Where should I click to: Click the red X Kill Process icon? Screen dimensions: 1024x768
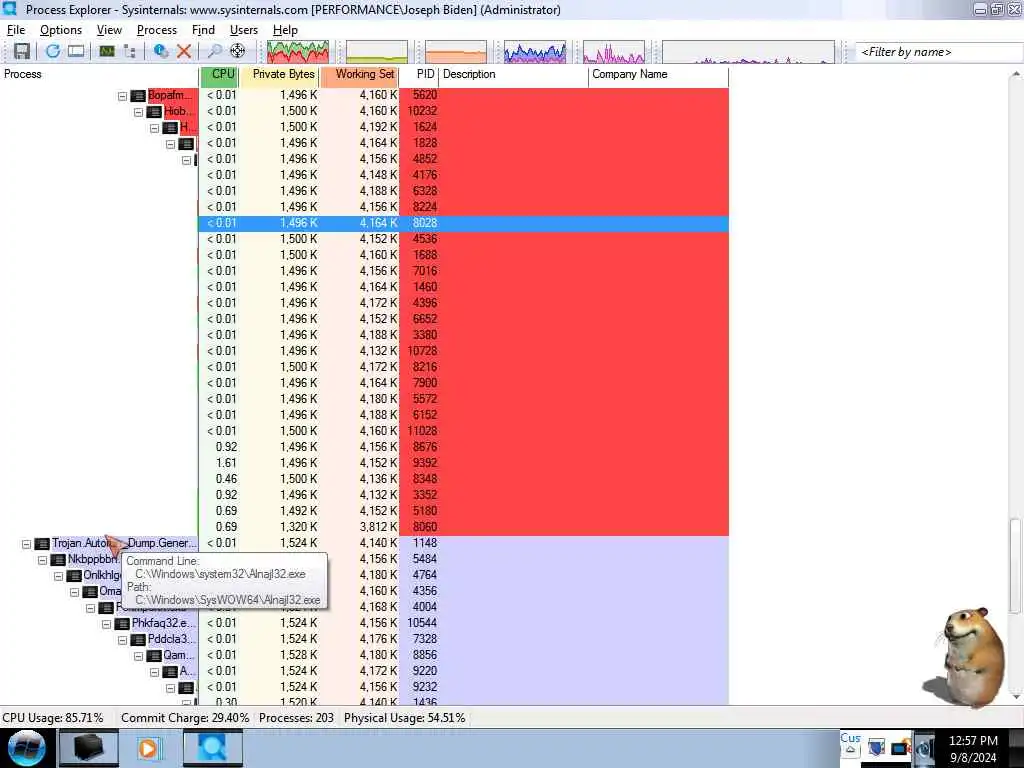(184, 51)
